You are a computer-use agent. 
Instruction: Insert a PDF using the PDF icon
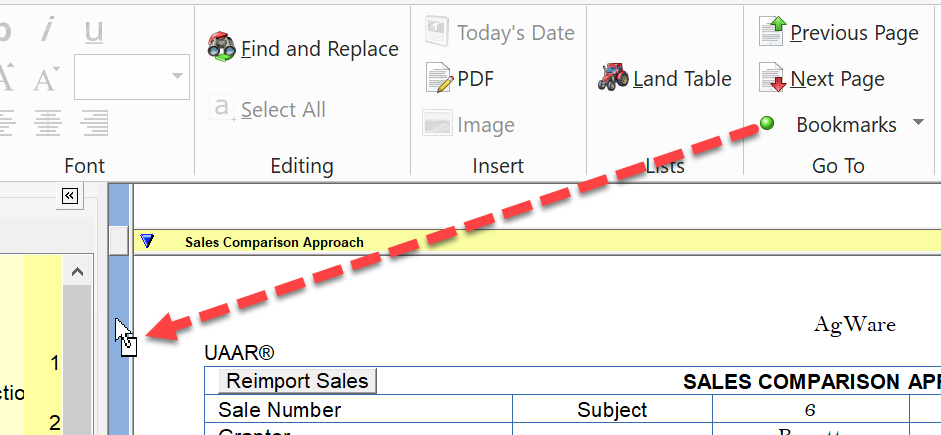(x=439, y=78)
